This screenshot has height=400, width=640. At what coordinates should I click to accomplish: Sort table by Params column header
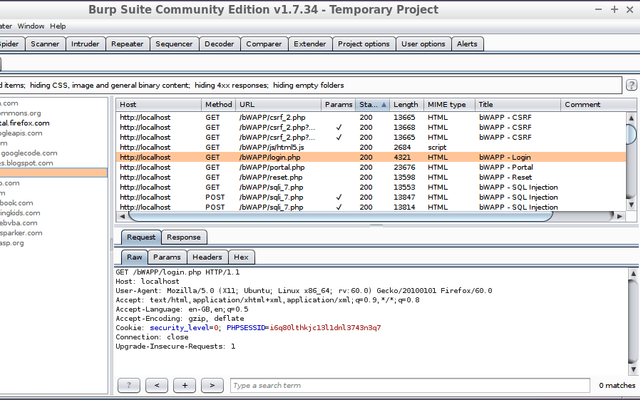[338, 104]
